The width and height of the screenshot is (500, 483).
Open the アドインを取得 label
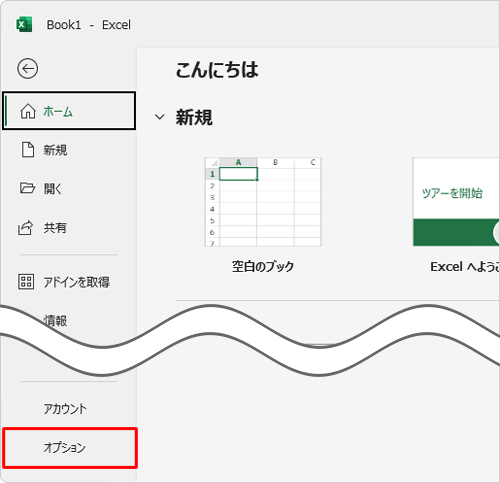(x=77, y=282)
